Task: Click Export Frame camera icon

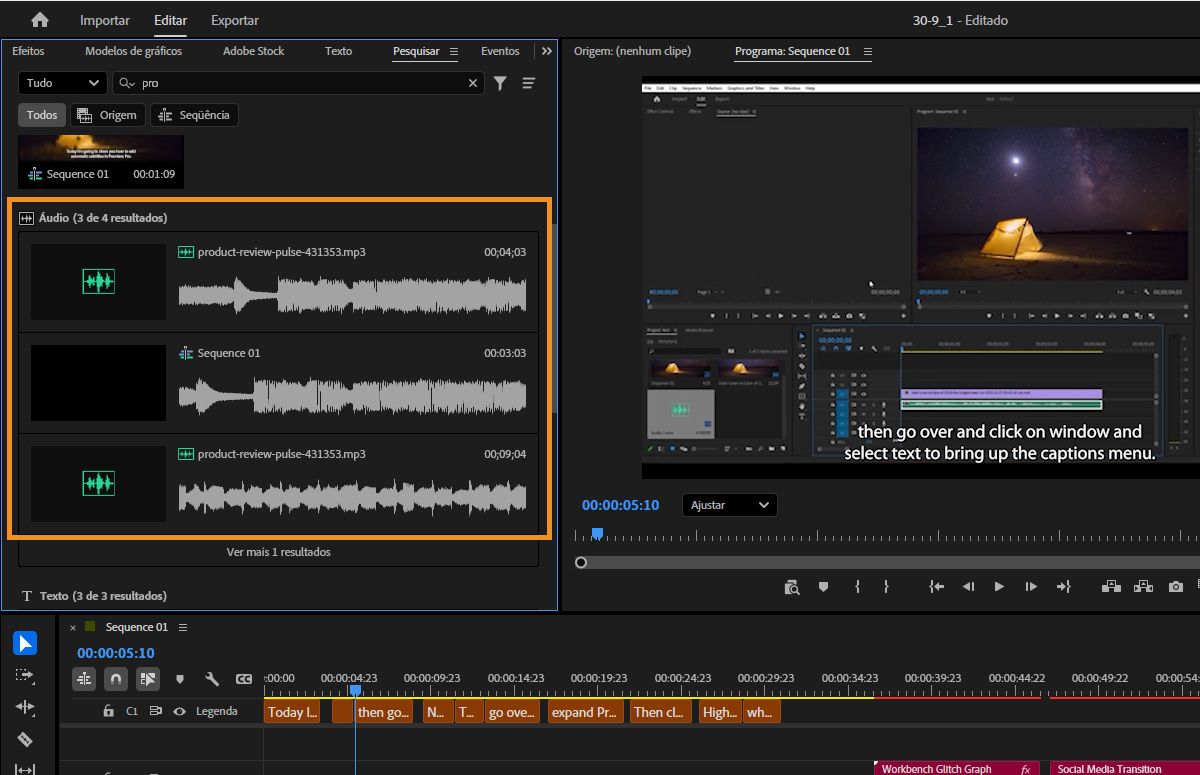Action: click(x=1176, y=587)
